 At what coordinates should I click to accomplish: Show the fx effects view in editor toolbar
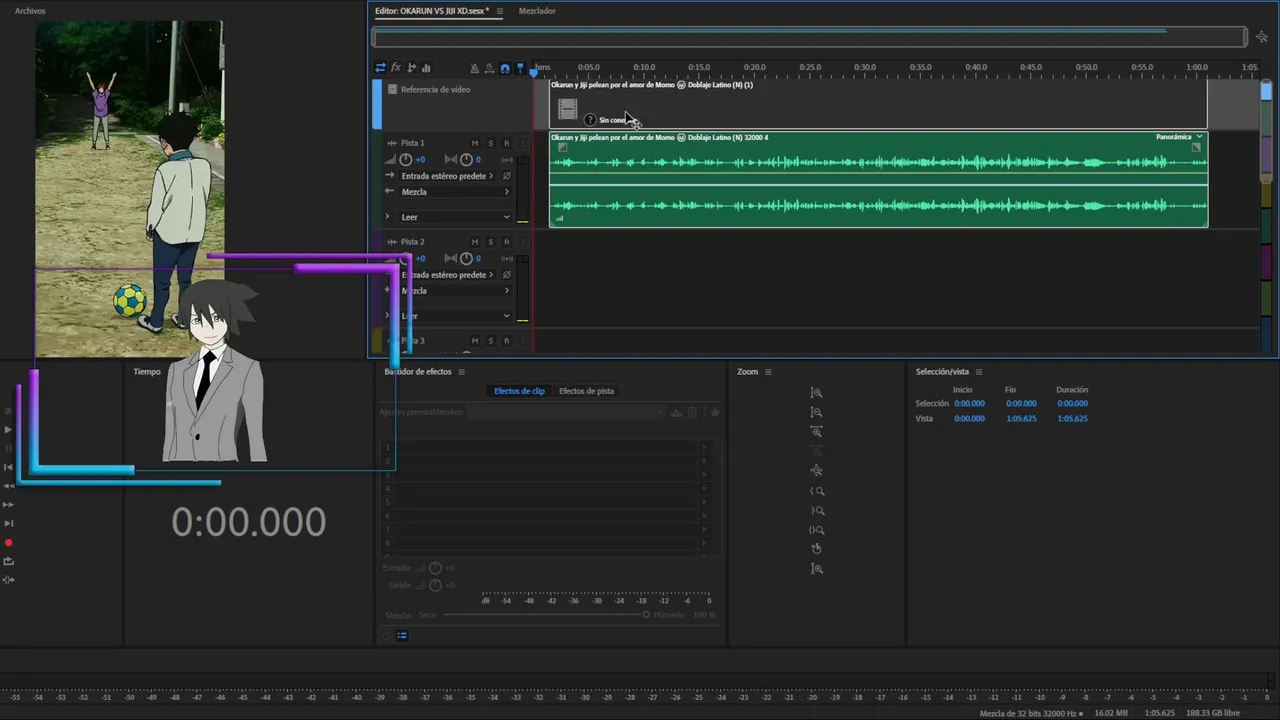coord(396,68)
